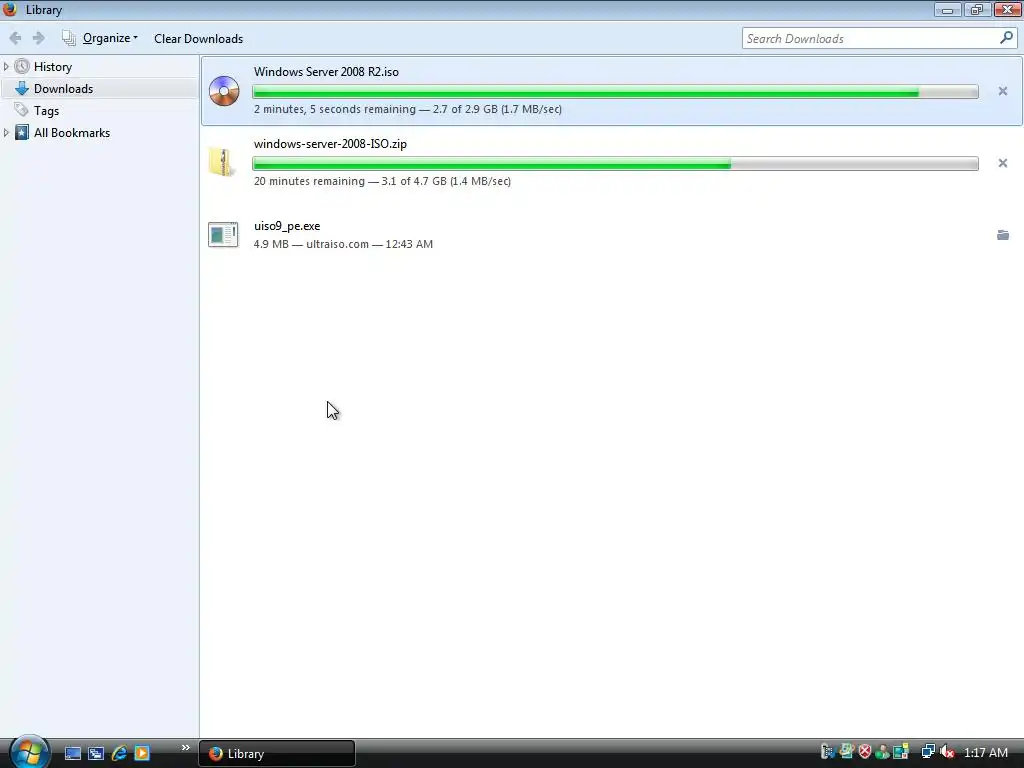Cancel the Windows Server 2008 R2.iso download

(x=1002, y=91)
